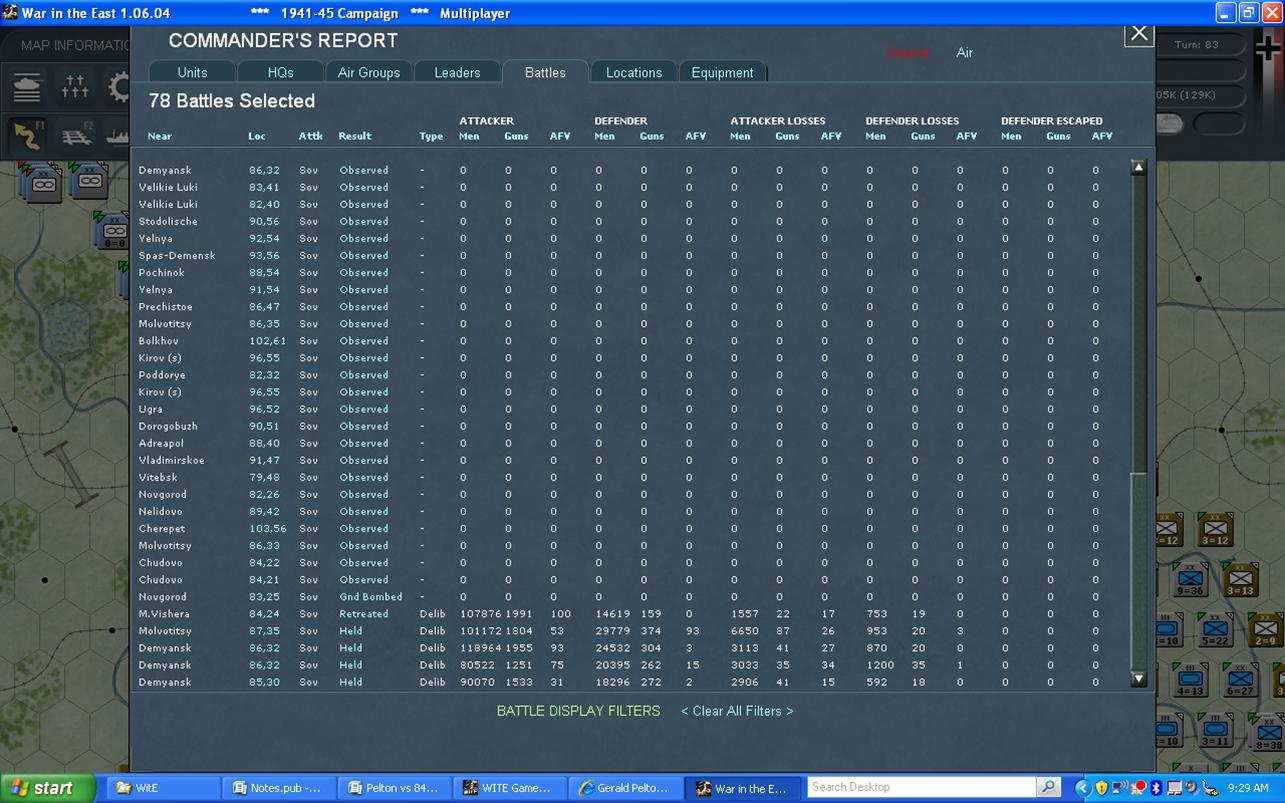
Task: Open the Units tab
Action: [x=192, y=72]
